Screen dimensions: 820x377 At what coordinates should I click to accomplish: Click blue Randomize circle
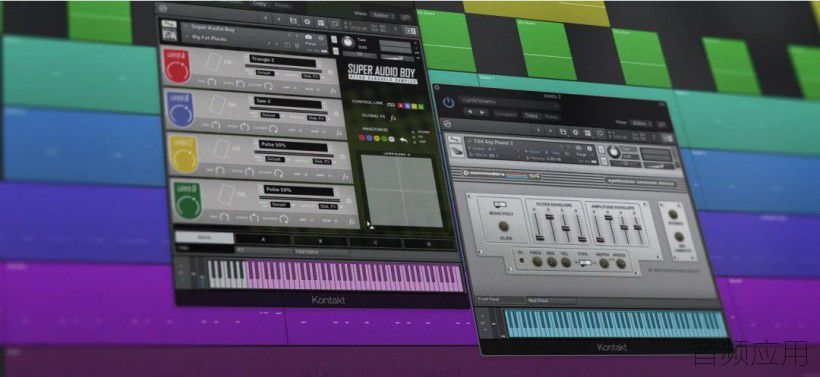369,139
